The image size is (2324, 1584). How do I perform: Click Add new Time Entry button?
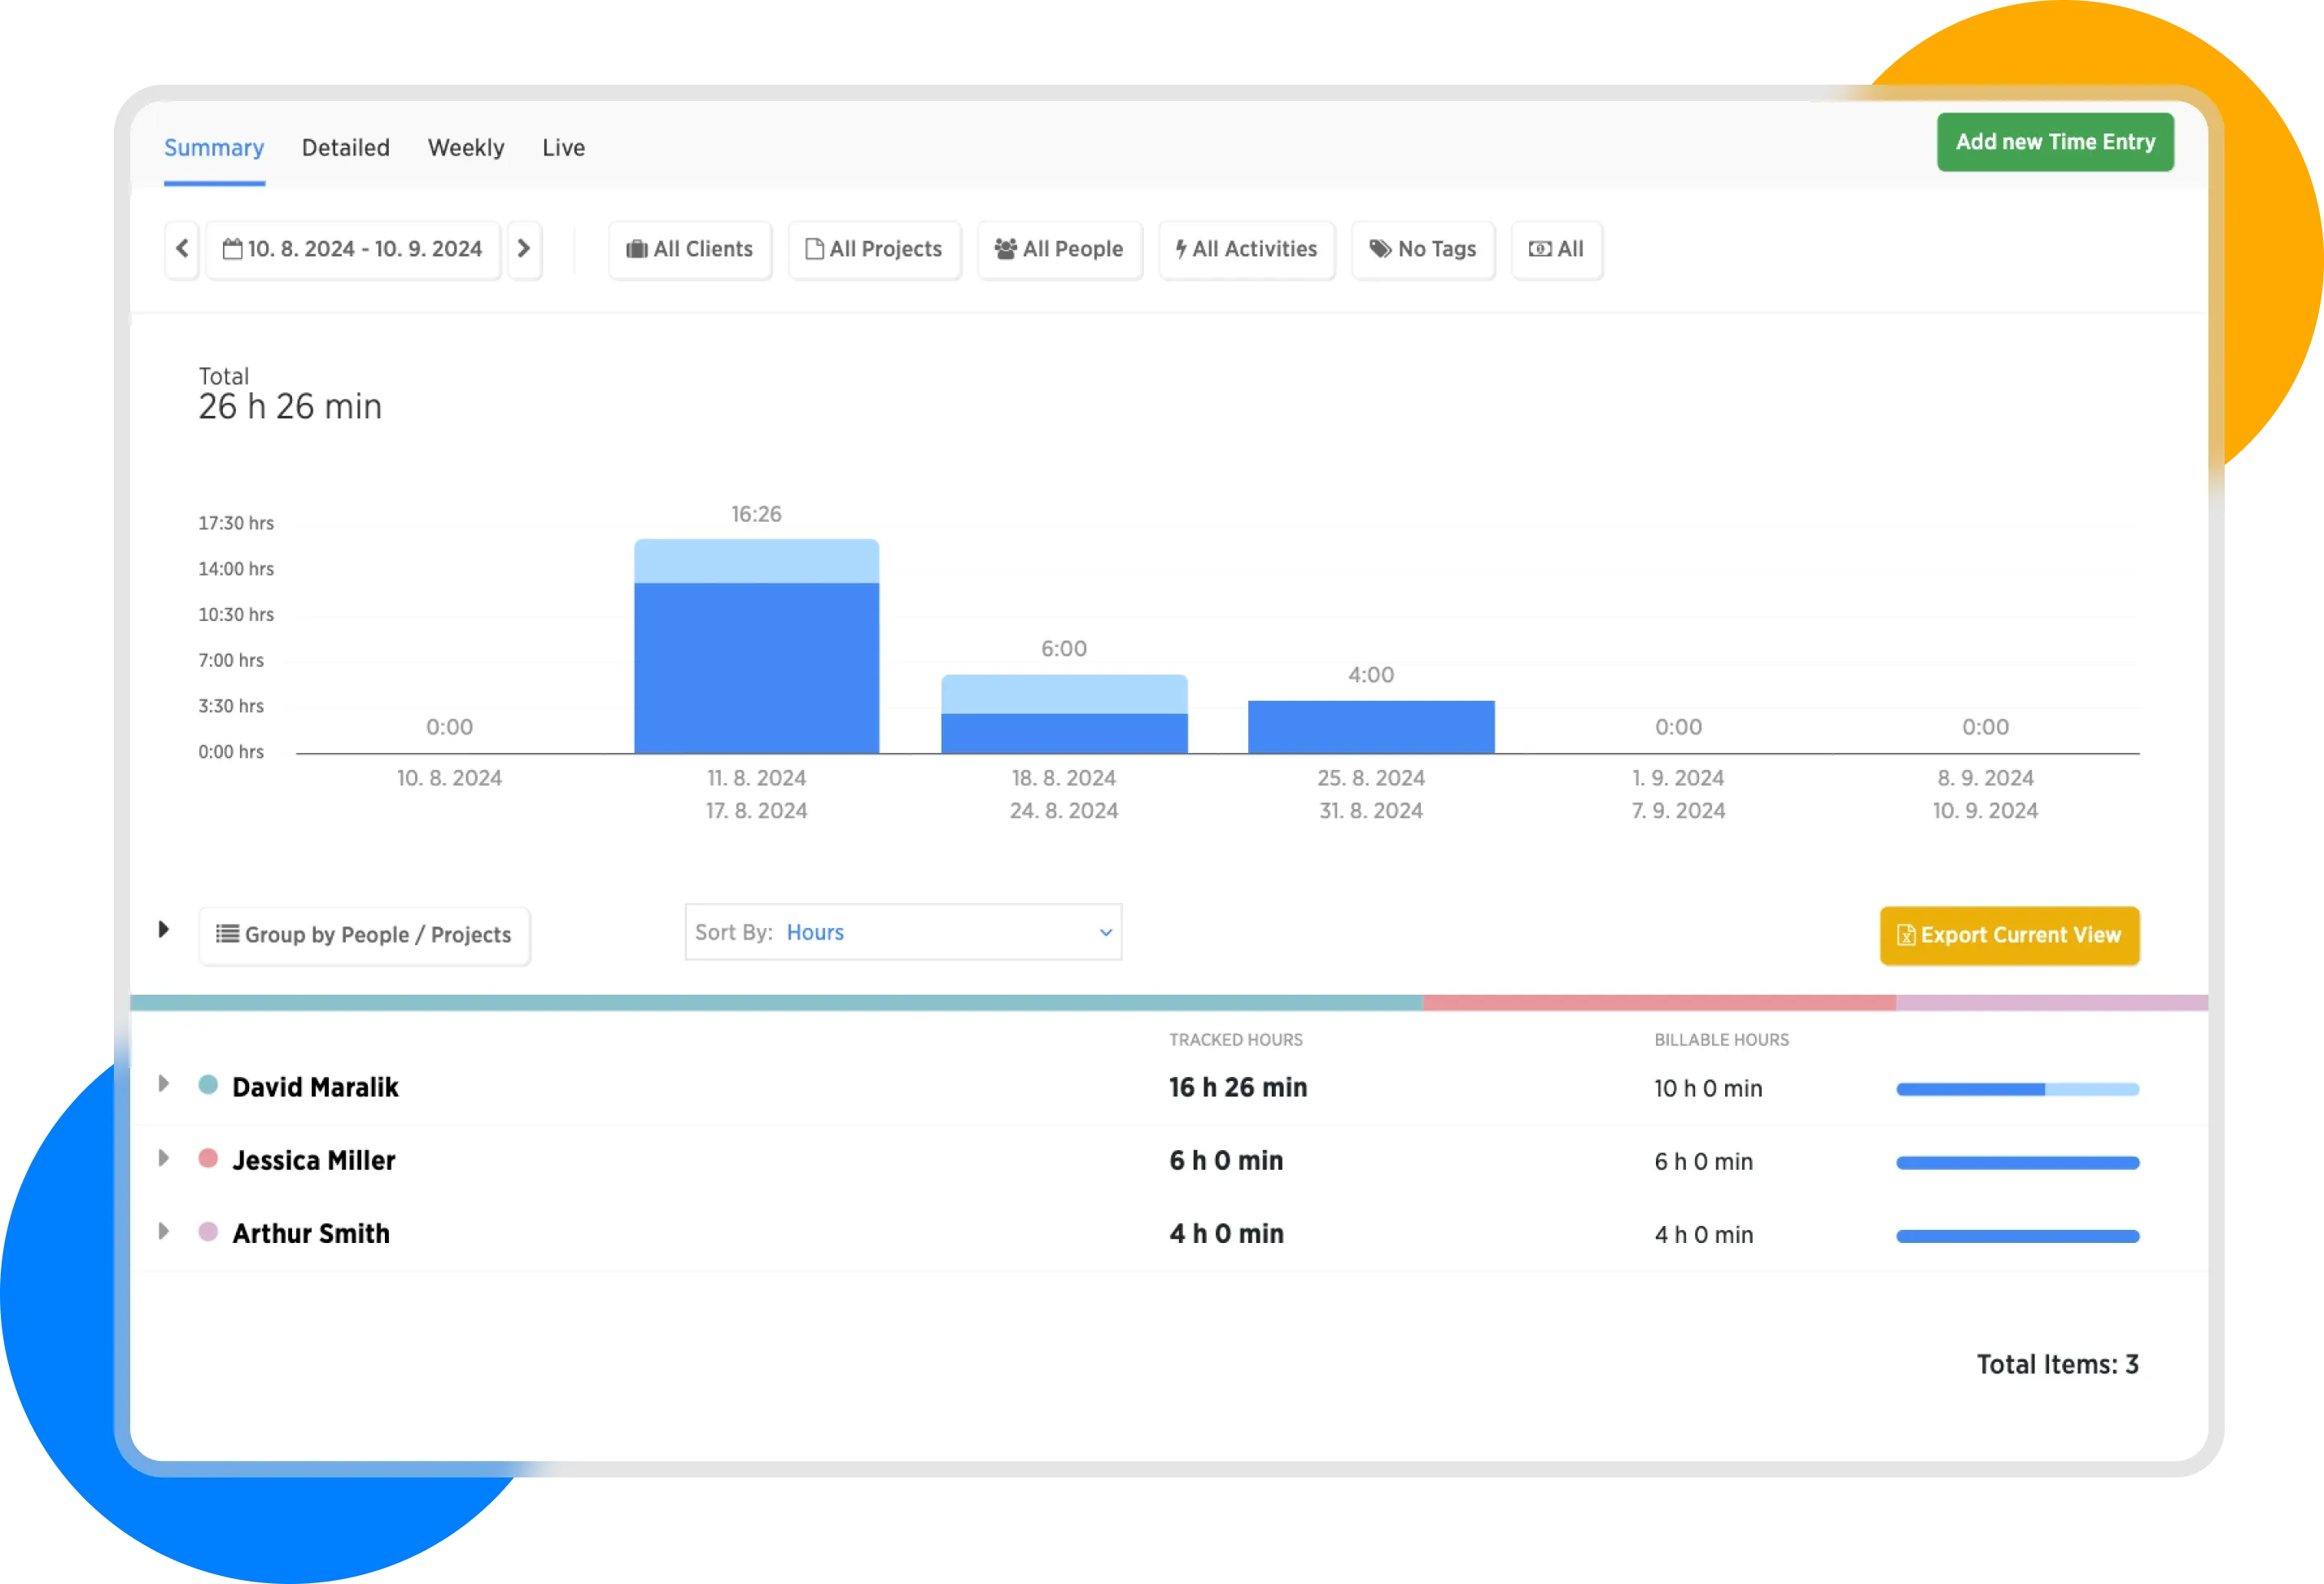pos(2055,142)
